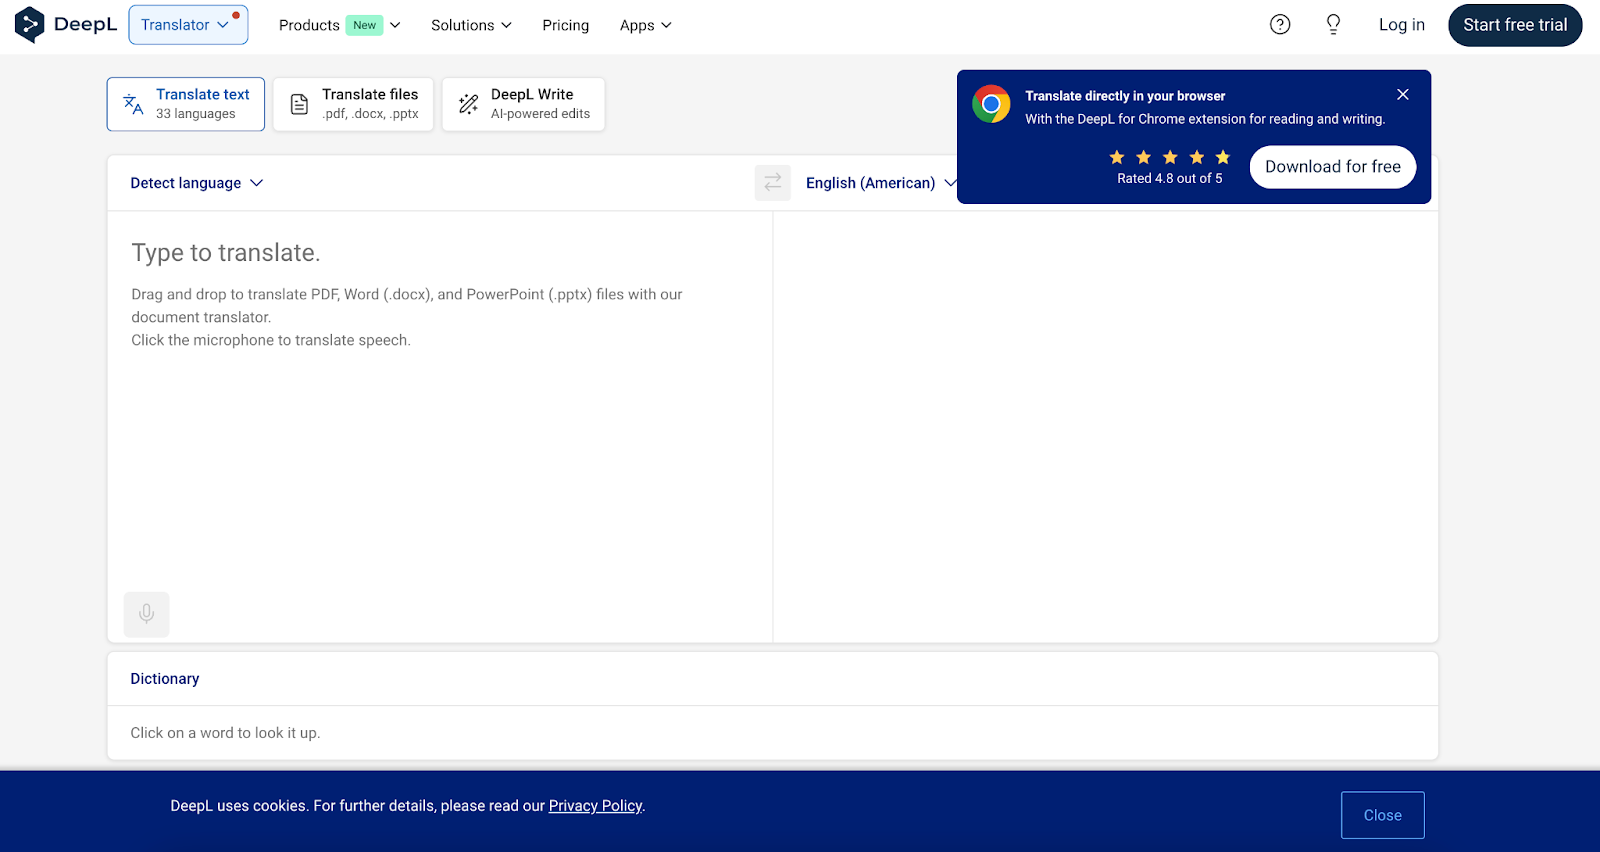Viewport: 1600px width, 852px height.
Task: Click 'Click on a word to look it up.' text
Action: (x=225, y=733)
